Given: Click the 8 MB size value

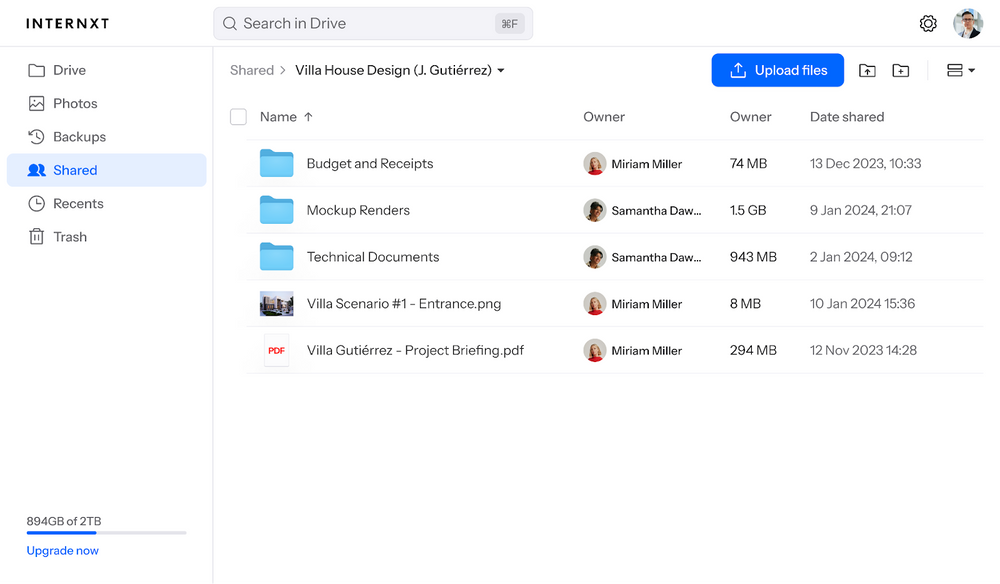Looking at the screenshot, I should pos(746,303).
